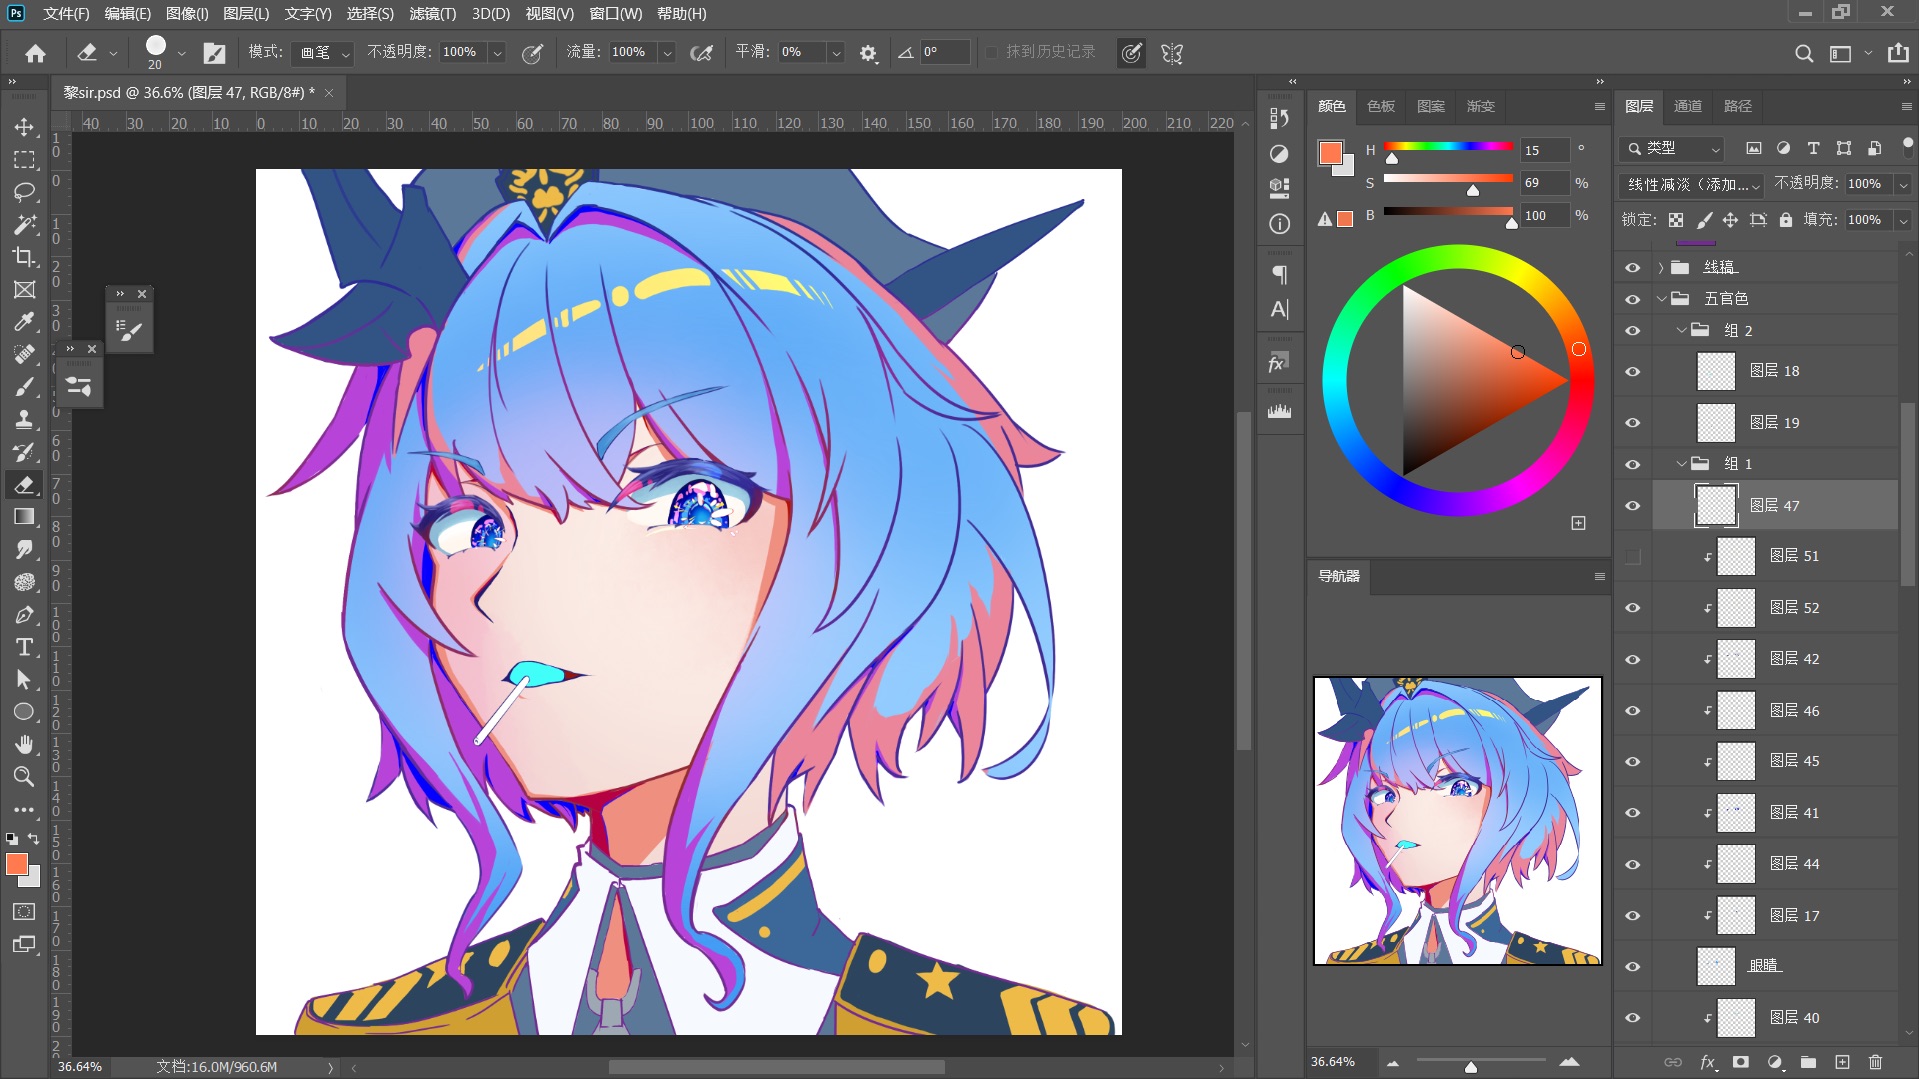Open the 滤镜(T) menu
1919x1079 pixels.
[432, 13]
